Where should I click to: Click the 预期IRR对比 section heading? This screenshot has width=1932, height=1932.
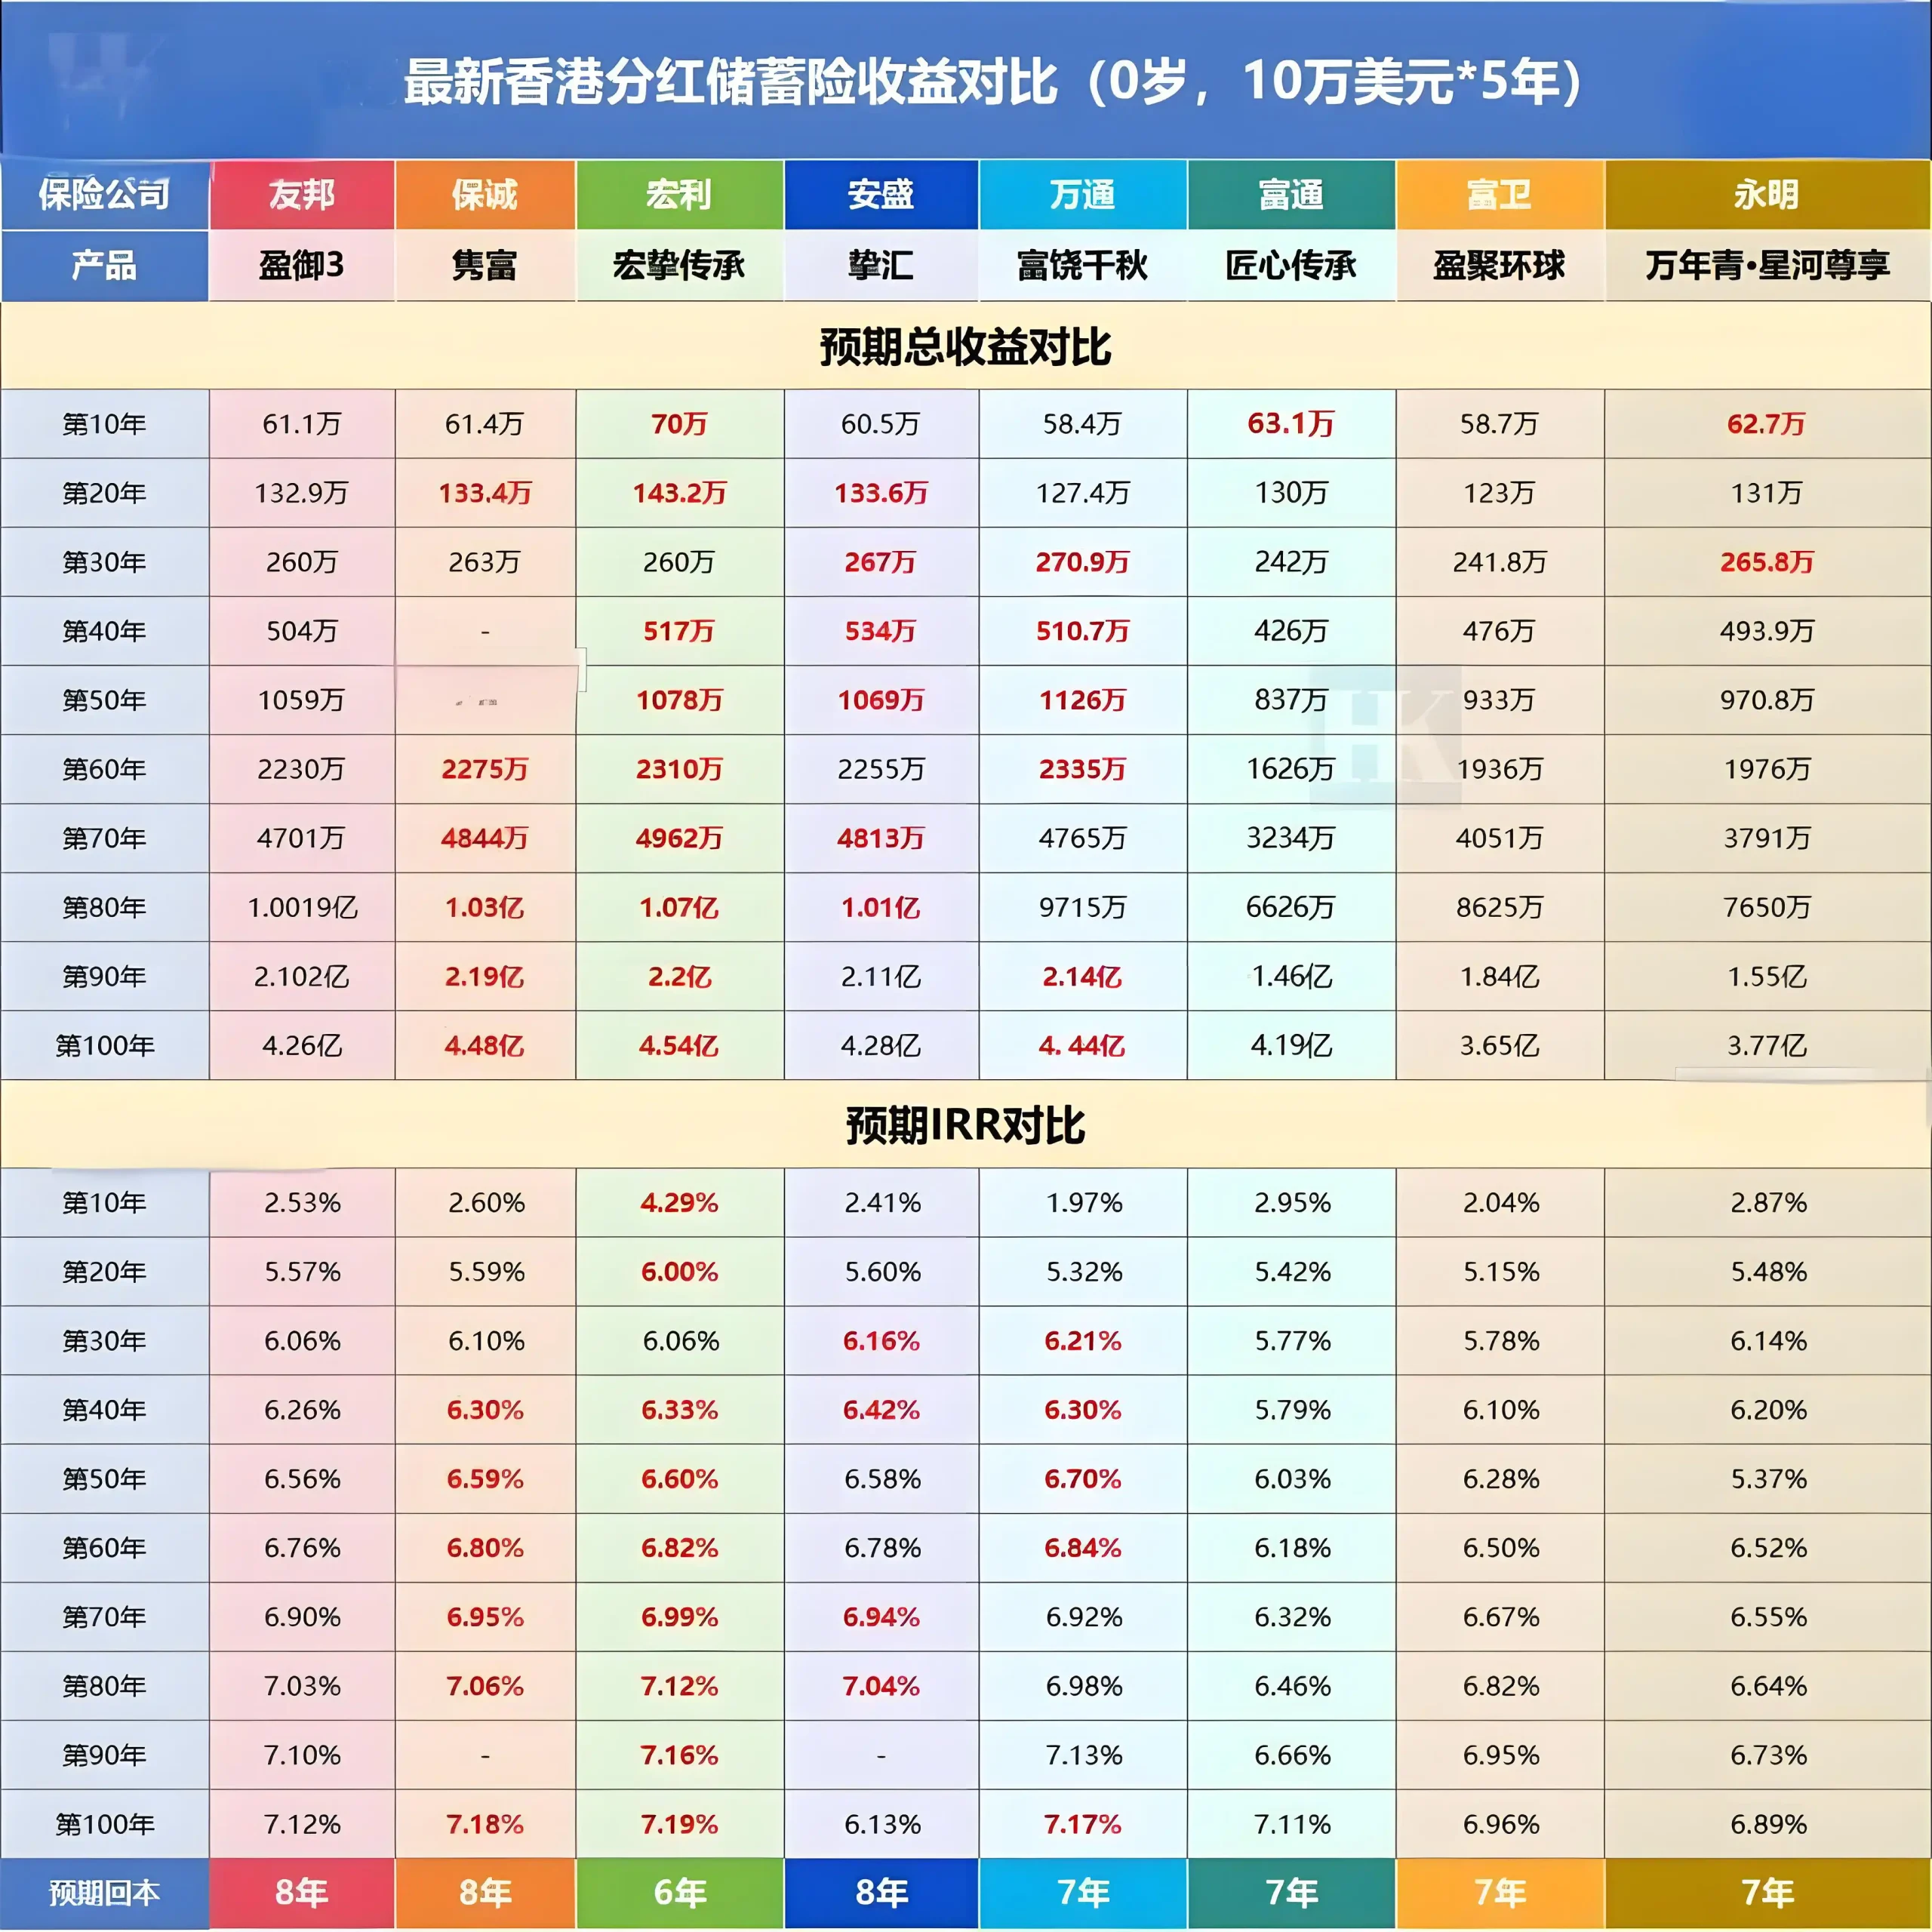965,1124
